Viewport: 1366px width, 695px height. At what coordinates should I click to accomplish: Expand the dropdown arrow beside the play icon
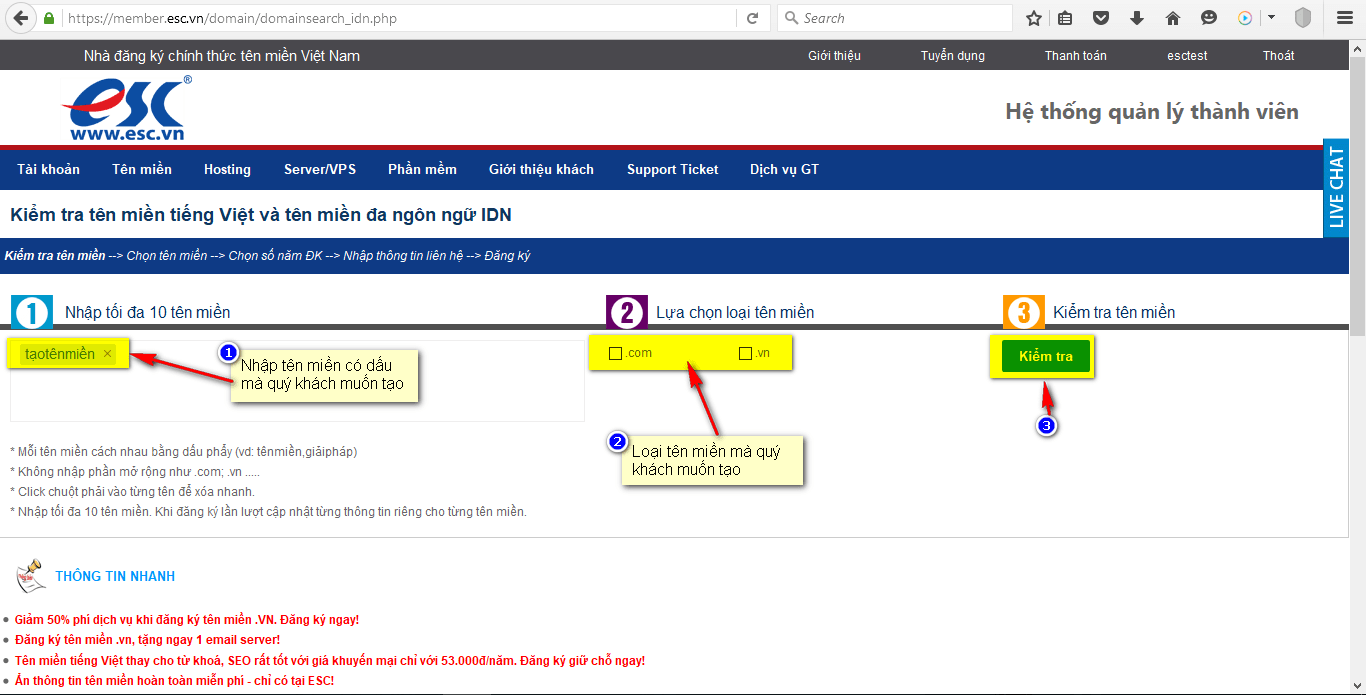[x=1272, y=18]
